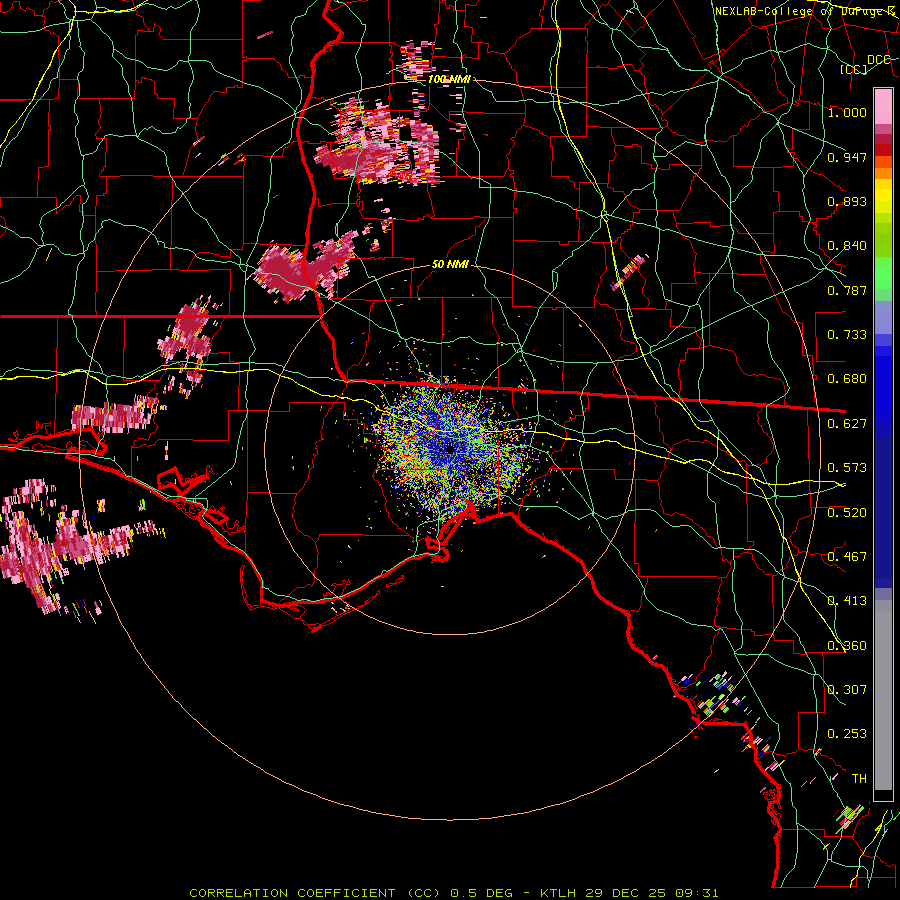Click the 09:31 timestamp in caption

[x=696, y=893]
